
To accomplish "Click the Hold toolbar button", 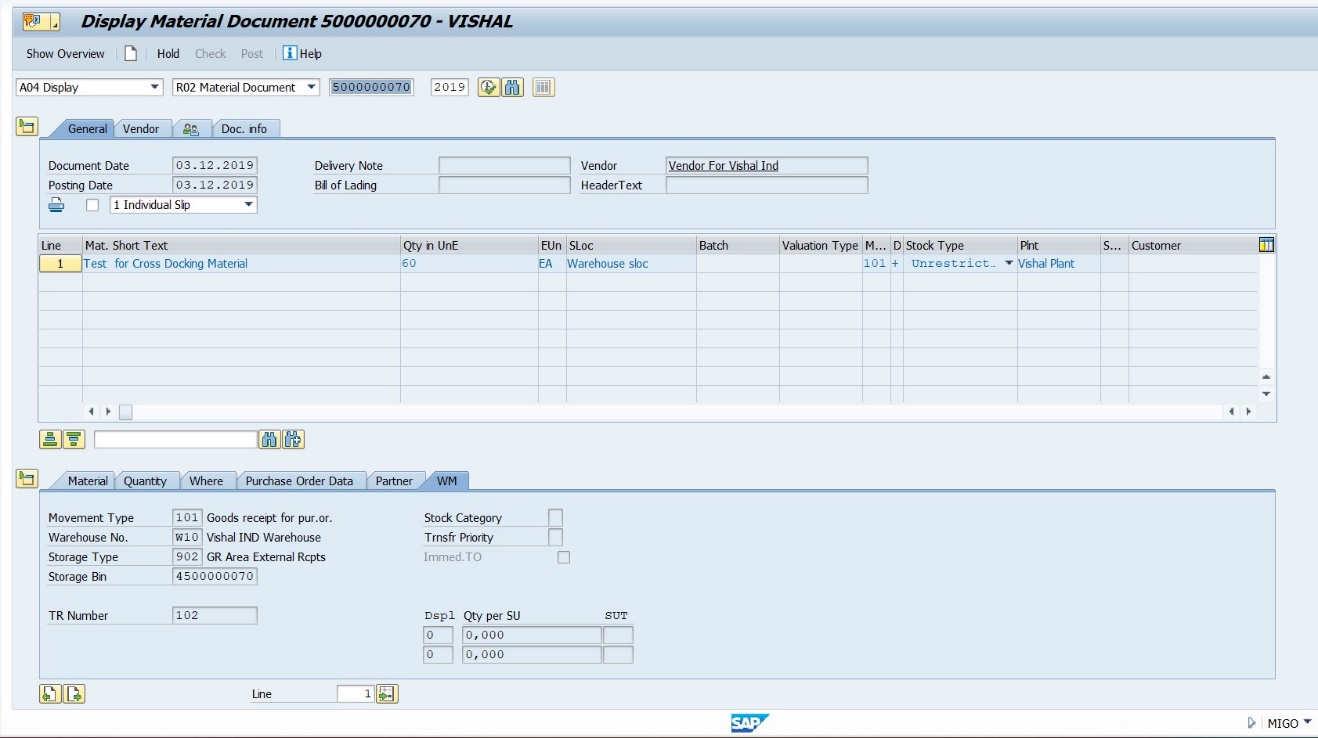I will click(x=168, y=54).
